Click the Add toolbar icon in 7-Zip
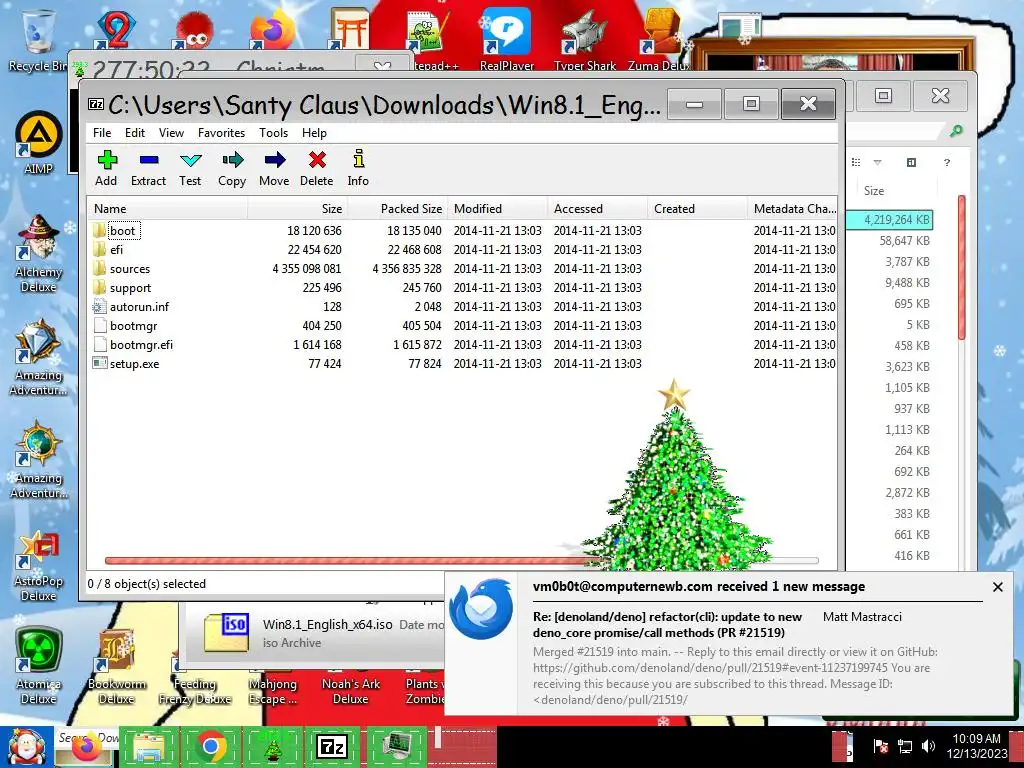 coord(106,168)
